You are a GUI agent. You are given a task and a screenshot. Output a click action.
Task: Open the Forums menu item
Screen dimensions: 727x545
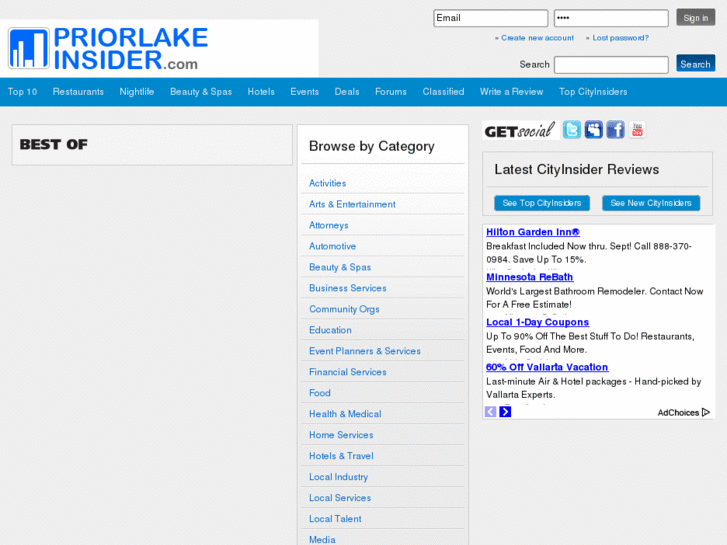391,92
